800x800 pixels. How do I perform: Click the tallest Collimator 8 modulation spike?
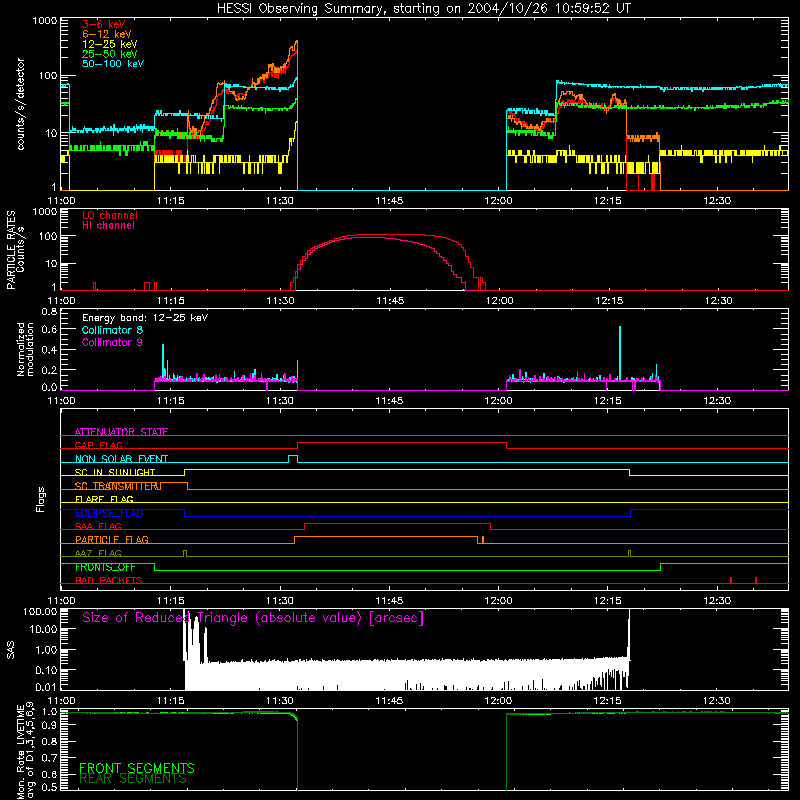620,353
